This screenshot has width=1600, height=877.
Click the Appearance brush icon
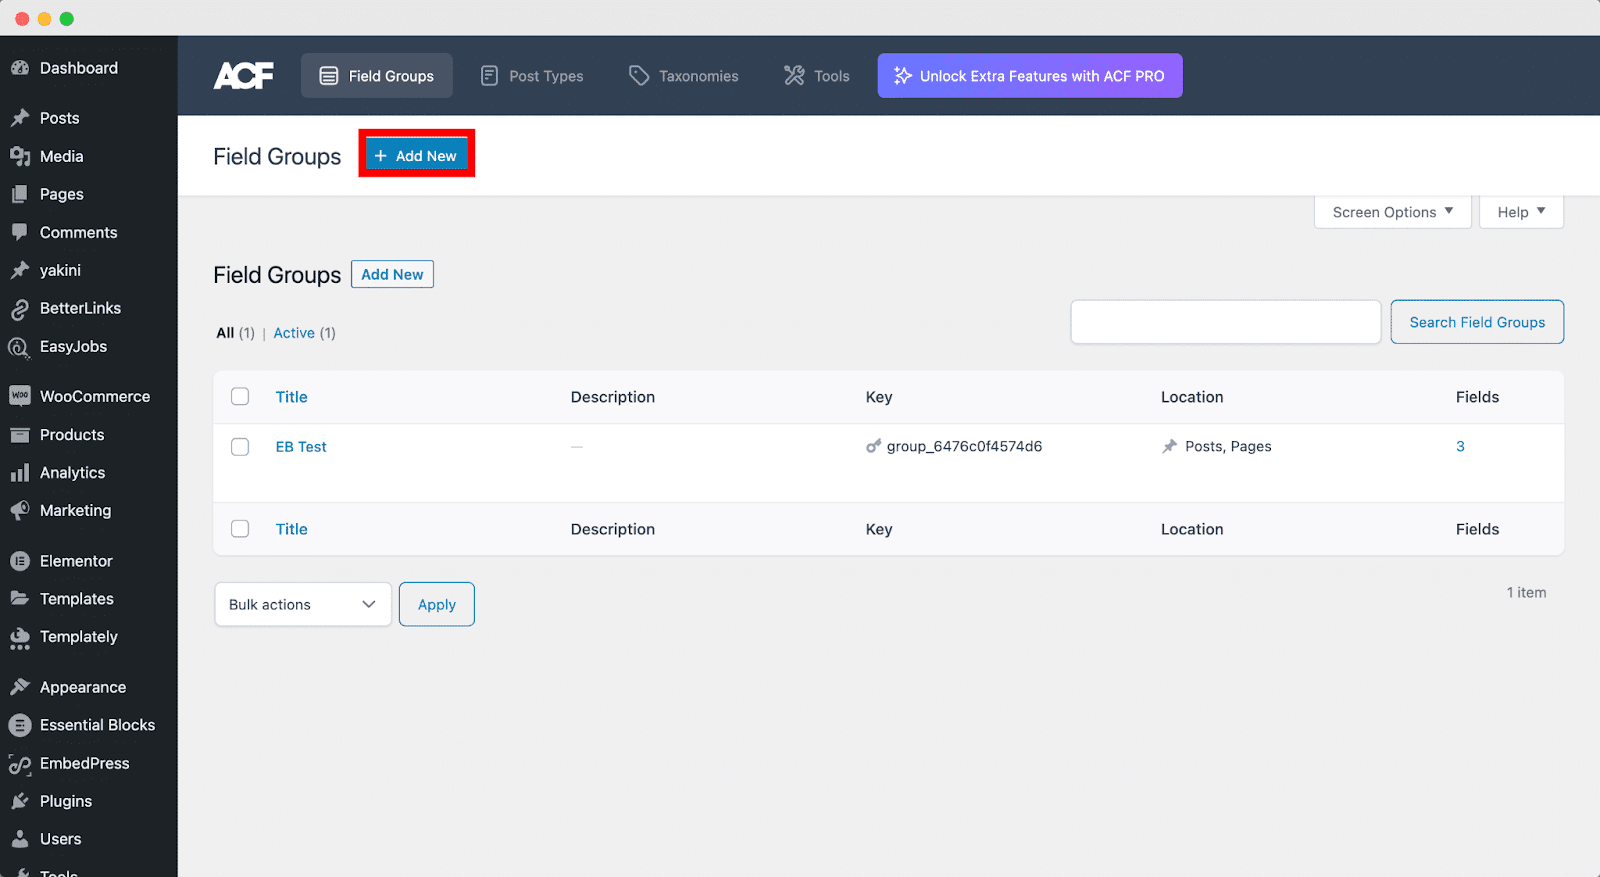click(x=20, y=687)
